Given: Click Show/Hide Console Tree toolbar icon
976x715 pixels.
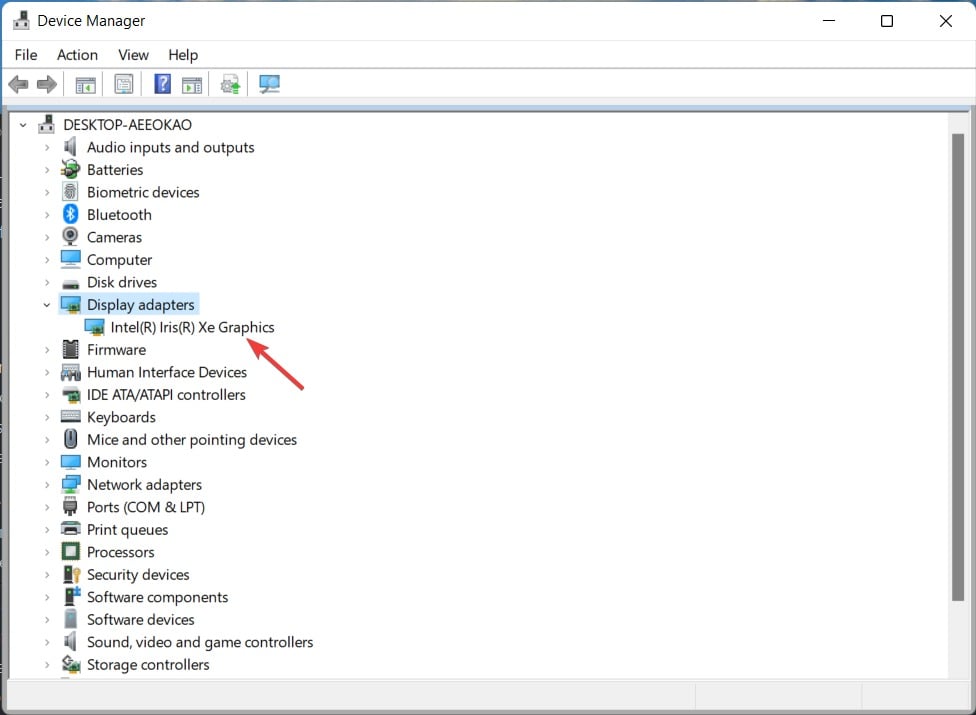Looking at the screenshot, I should [85, 85].
